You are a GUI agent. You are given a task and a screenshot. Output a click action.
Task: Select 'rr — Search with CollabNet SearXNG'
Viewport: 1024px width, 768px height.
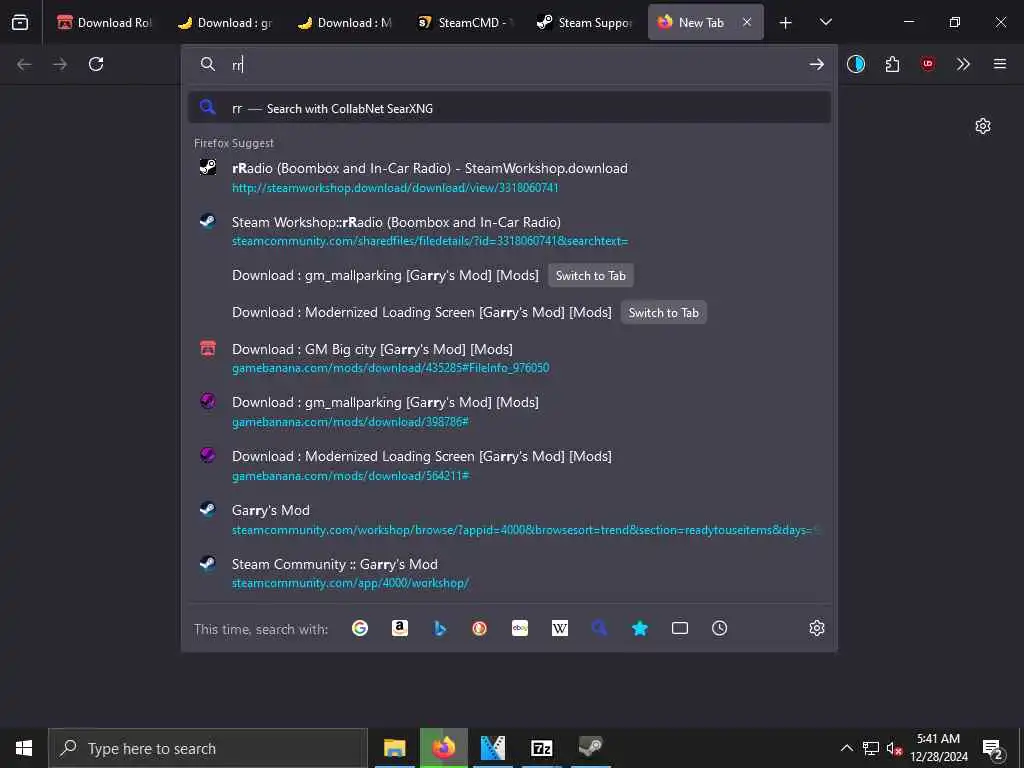pos(509,108)
